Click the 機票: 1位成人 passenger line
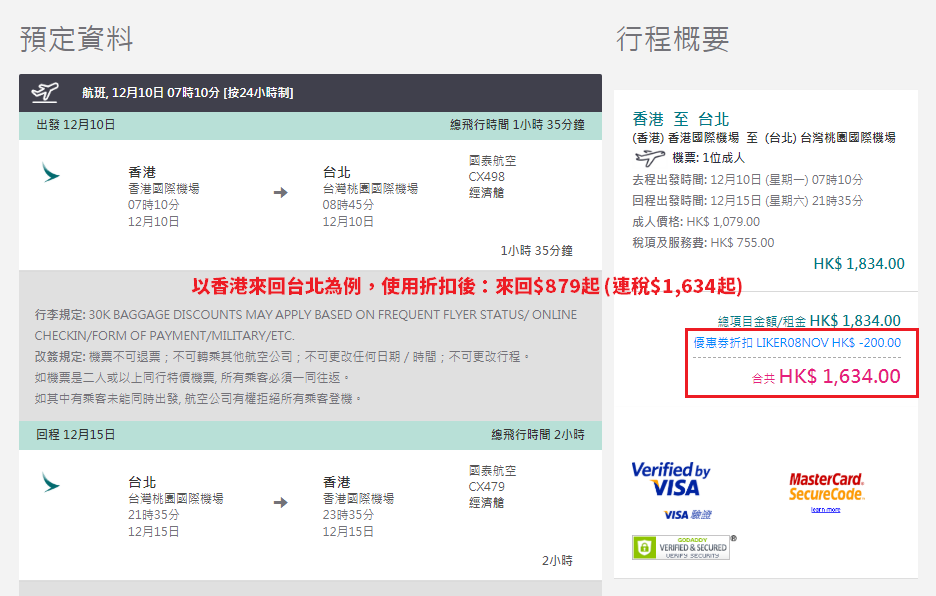The height and width of the screenshot is (596, 936). [x=709, y=158]
